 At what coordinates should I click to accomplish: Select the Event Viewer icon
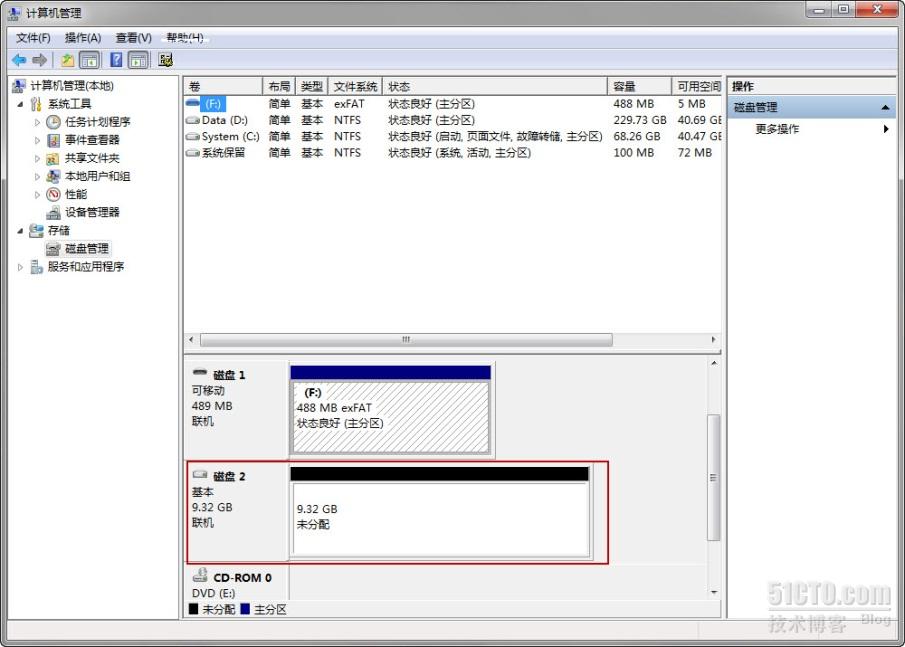(53, 140)
